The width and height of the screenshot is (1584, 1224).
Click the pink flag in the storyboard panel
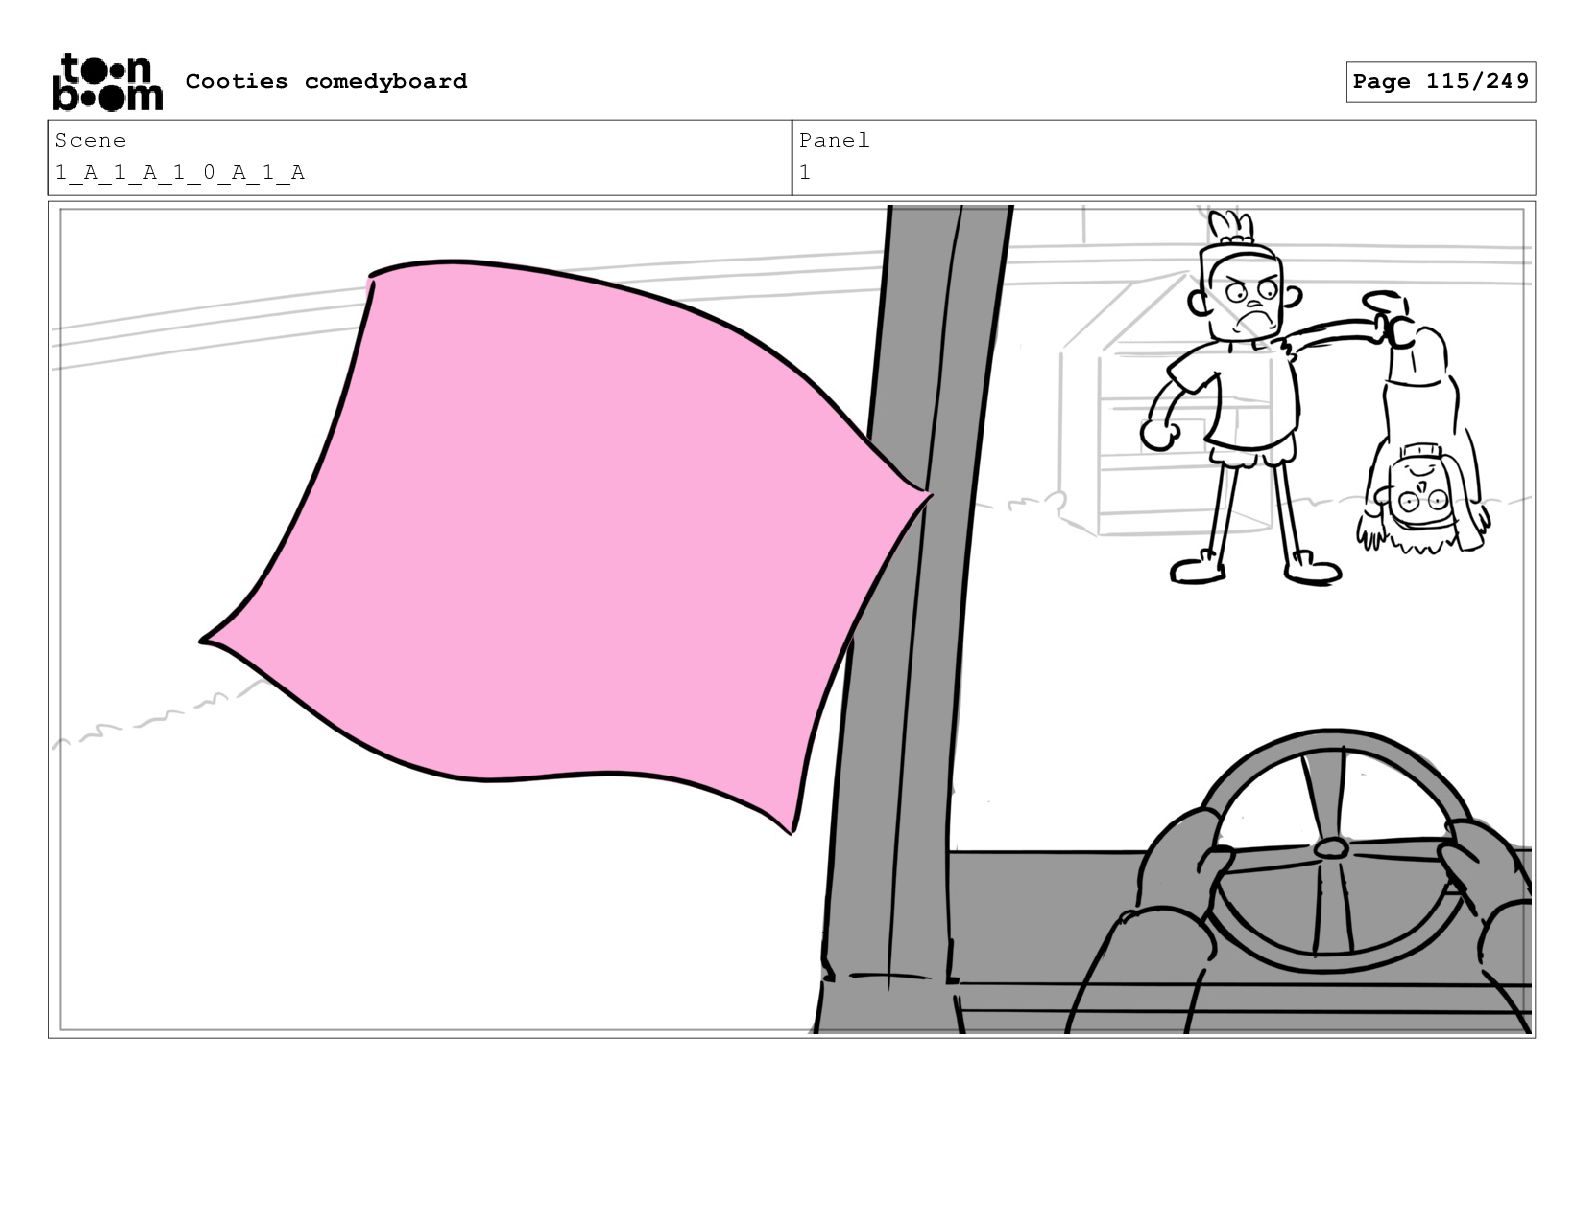(566, 545)
